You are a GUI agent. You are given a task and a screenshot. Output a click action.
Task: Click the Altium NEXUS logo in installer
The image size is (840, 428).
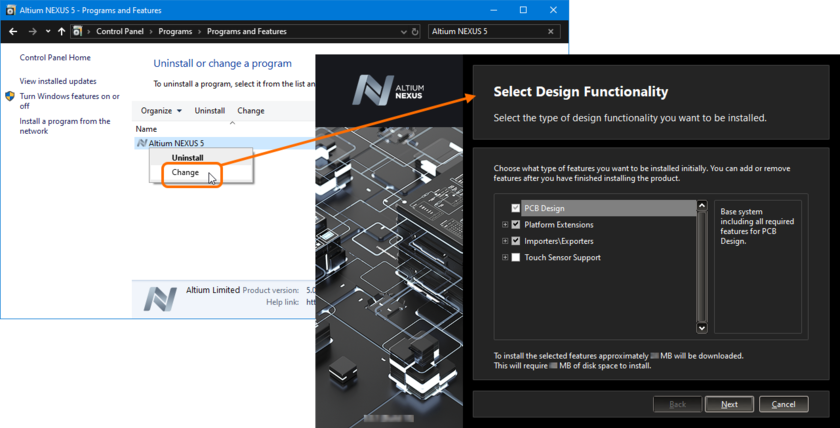pos(389,90)
